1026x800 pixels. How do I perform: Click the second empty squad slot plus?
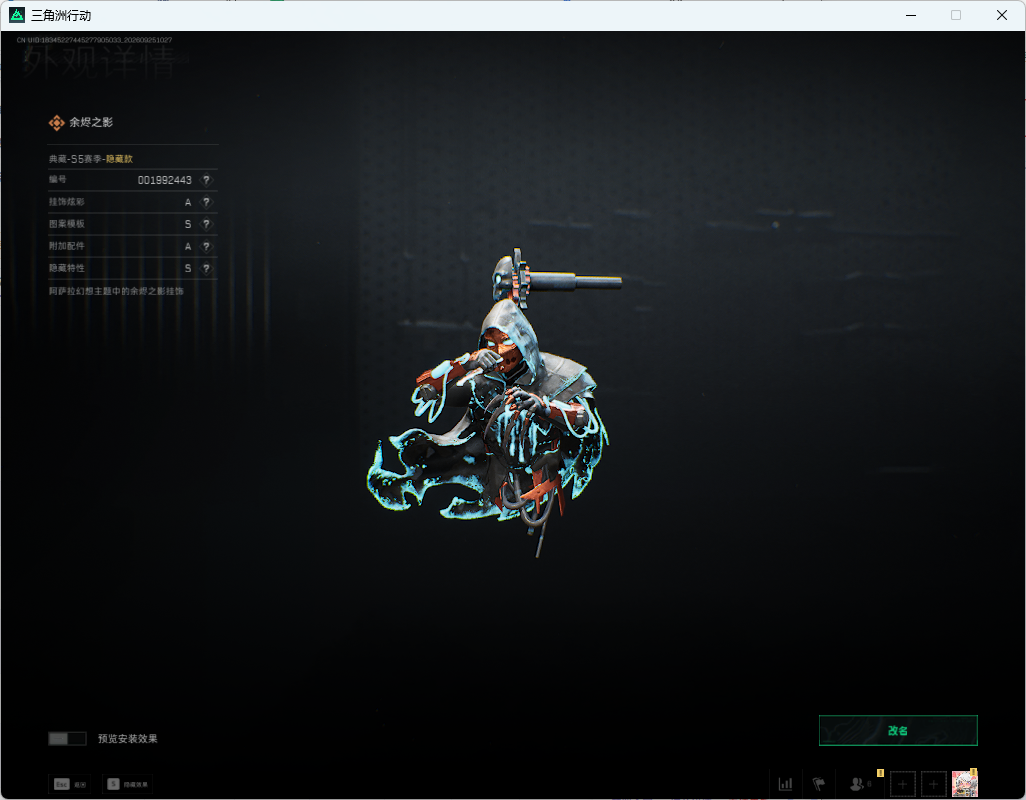(x=934, y=784)
